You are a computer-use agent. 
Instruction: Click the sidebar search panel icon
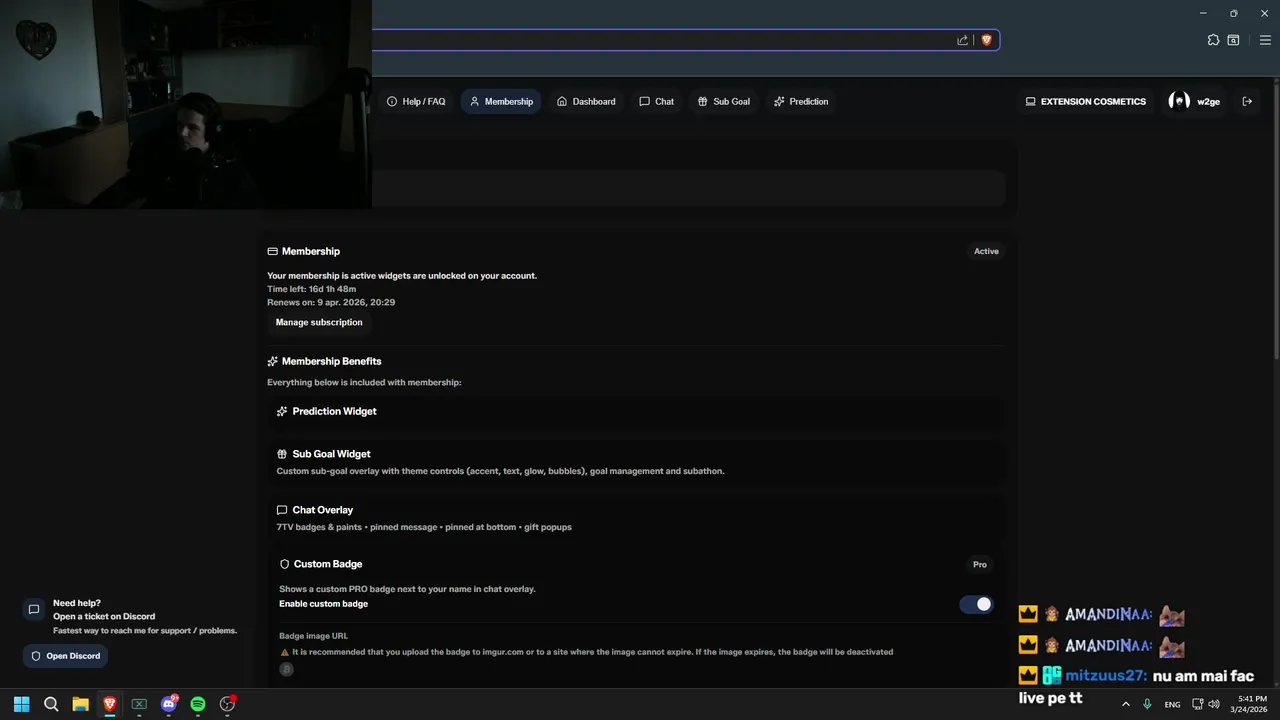(1233, 40)
